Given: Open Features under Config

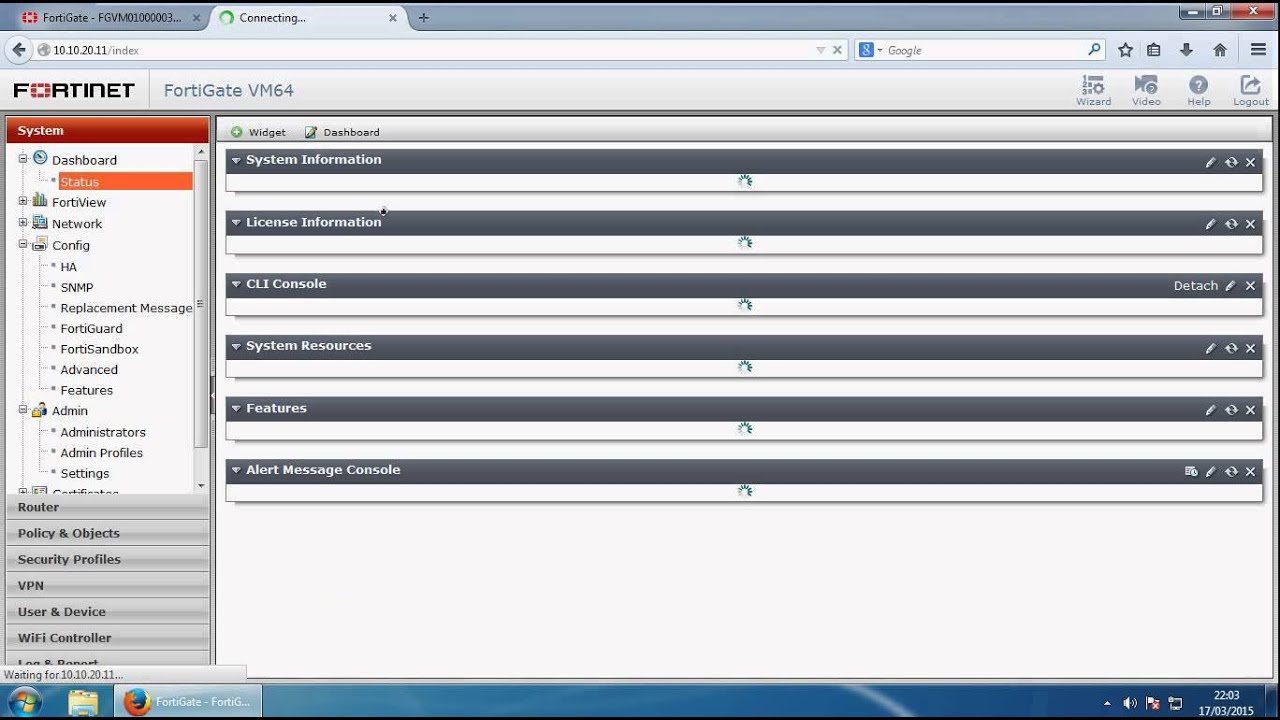Looking at the screenshot, I should 86,390.
